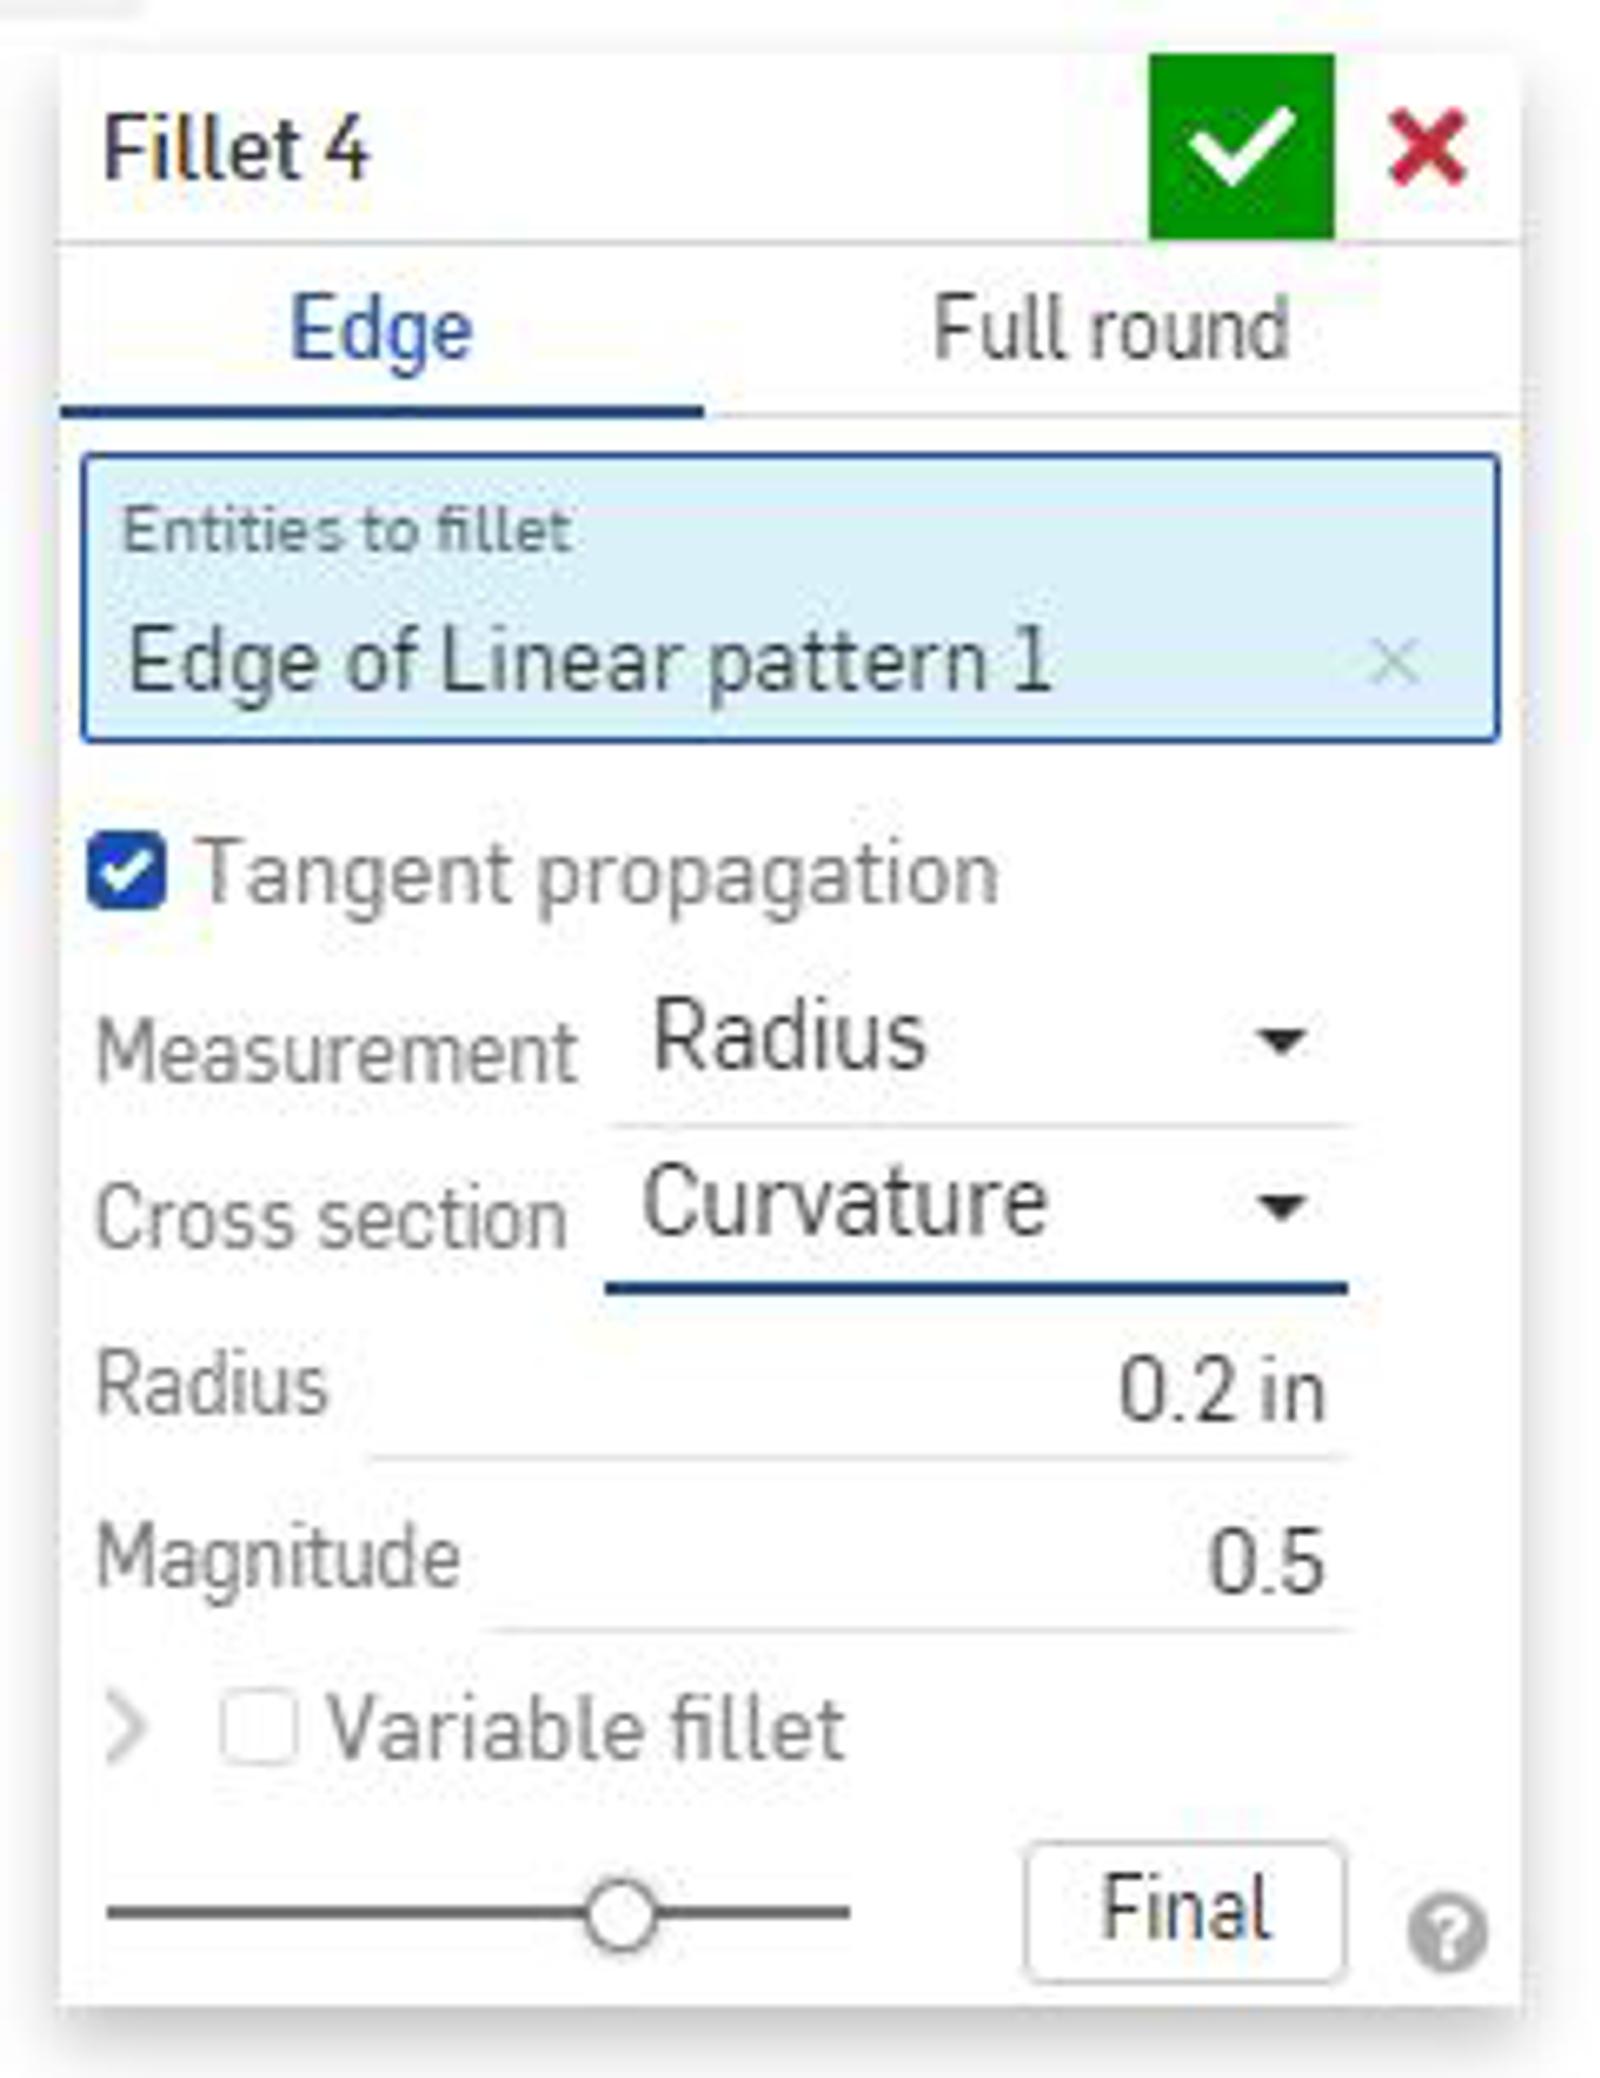Open the Cross section dropdown
The height and width of the screenshot is (2078, 1600).
click(960, 1210)
